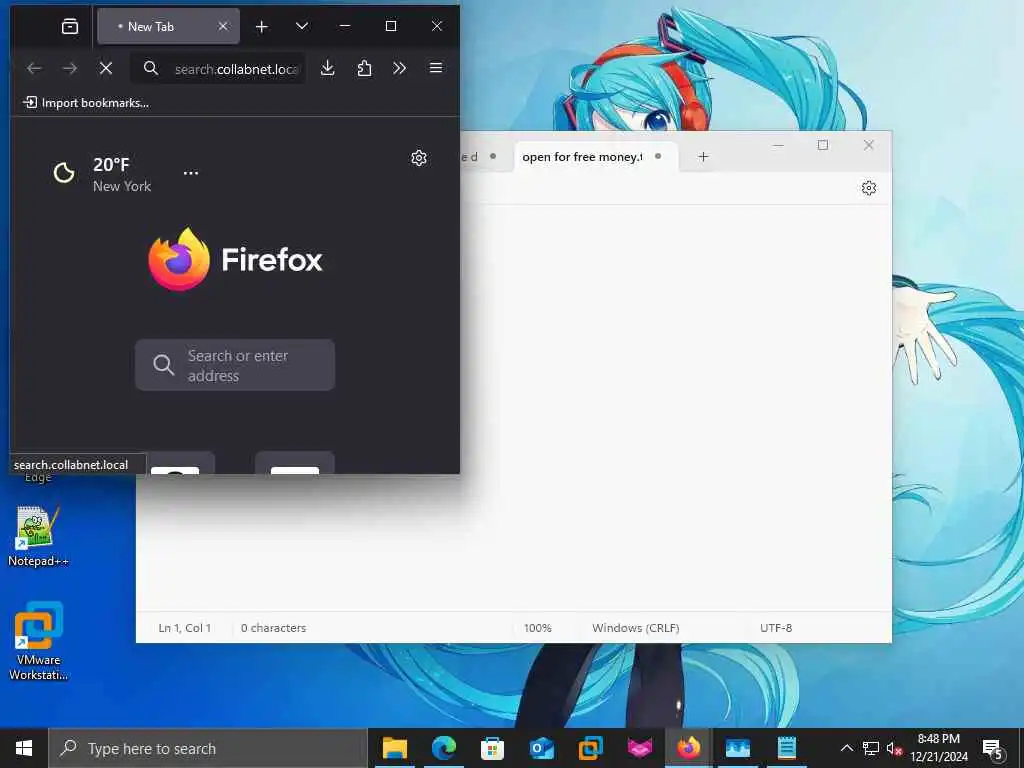The image size is (1024, 768).
Task: Go back with Firefox back arrow
Action: [34, 68]
